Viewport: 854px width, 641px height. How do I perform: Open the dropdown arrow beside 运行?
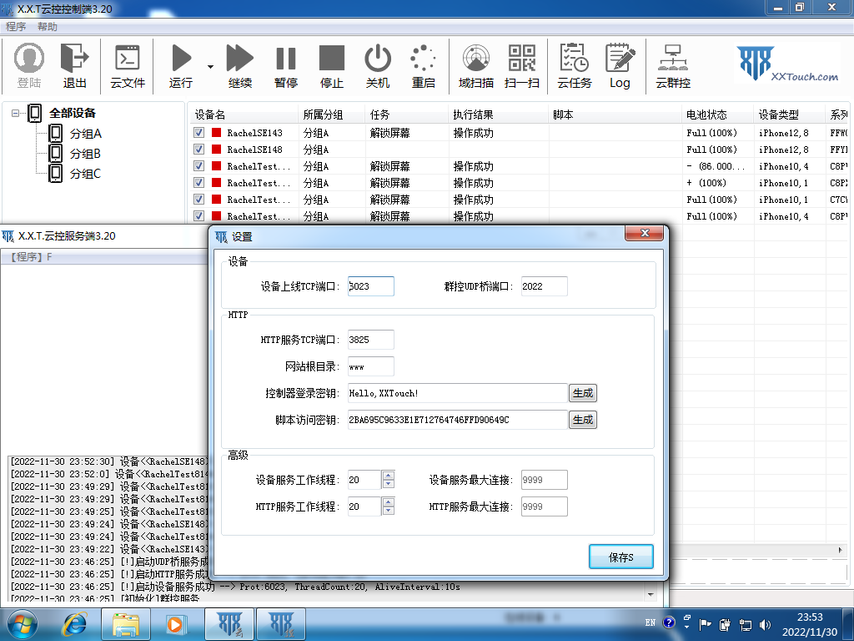(x=210, y=67)
